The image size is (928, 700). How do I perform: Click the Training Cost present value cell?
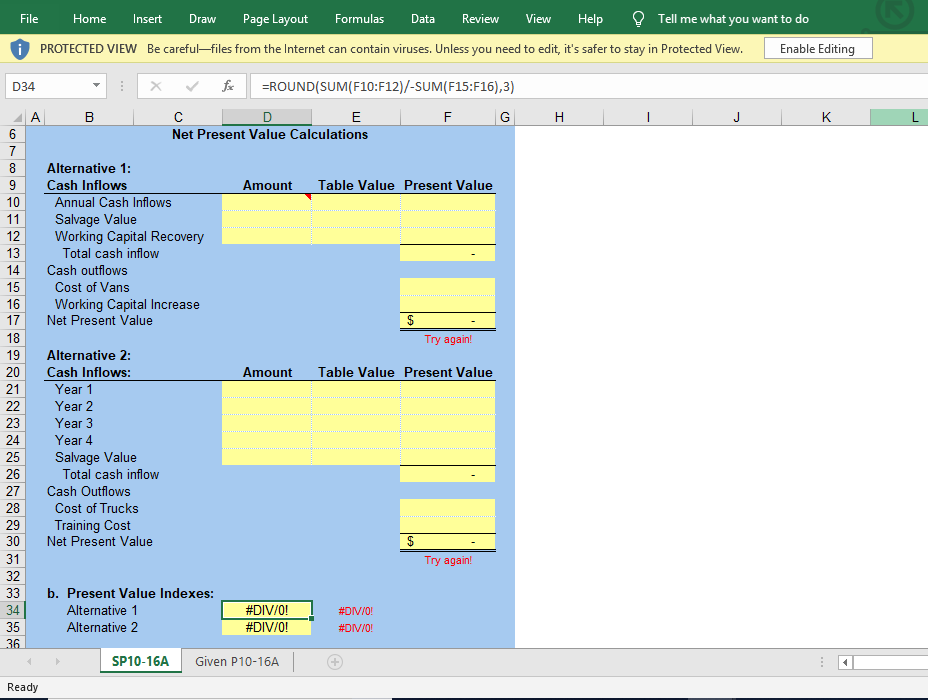click(447, 525)
